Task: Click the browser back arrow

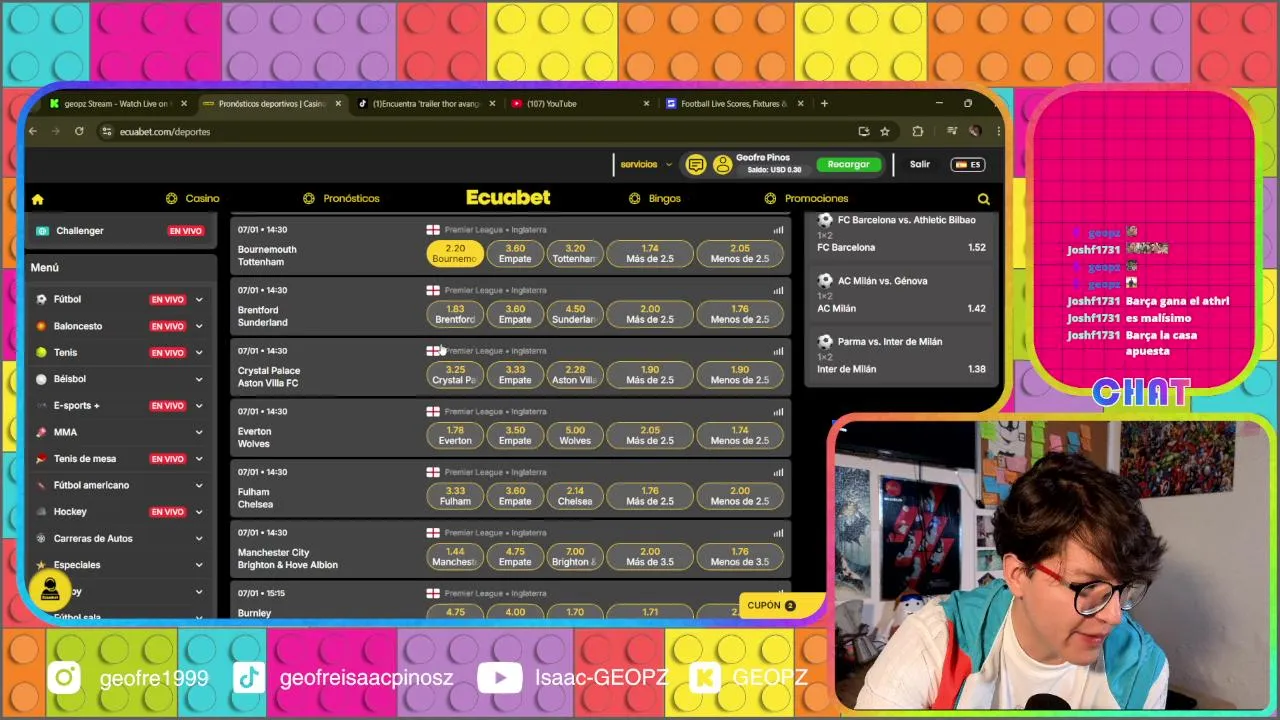Action: (x=33, y=131)
